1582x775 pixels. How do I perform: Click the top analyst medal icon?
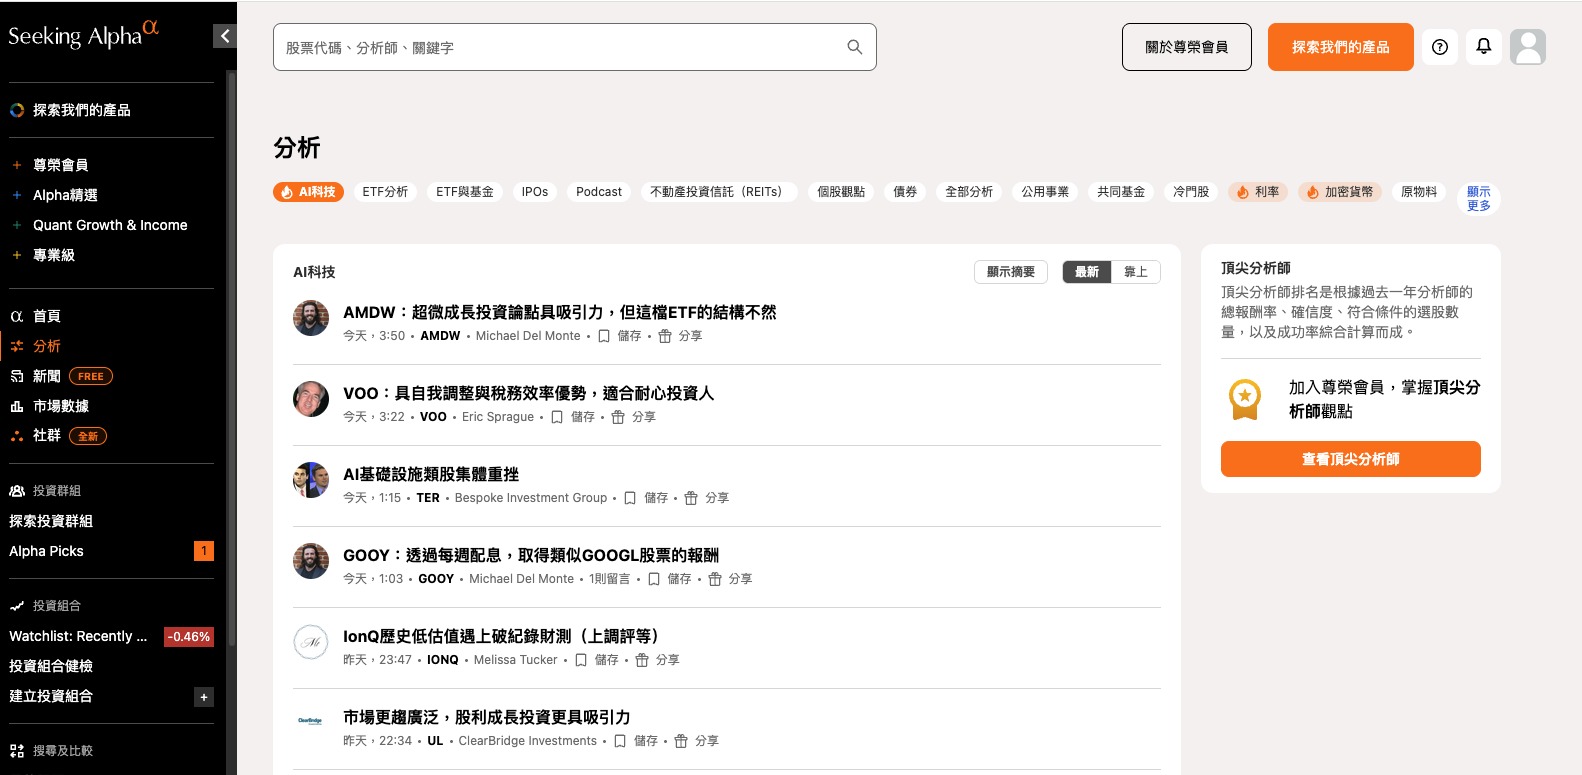tap(1245, 399)
